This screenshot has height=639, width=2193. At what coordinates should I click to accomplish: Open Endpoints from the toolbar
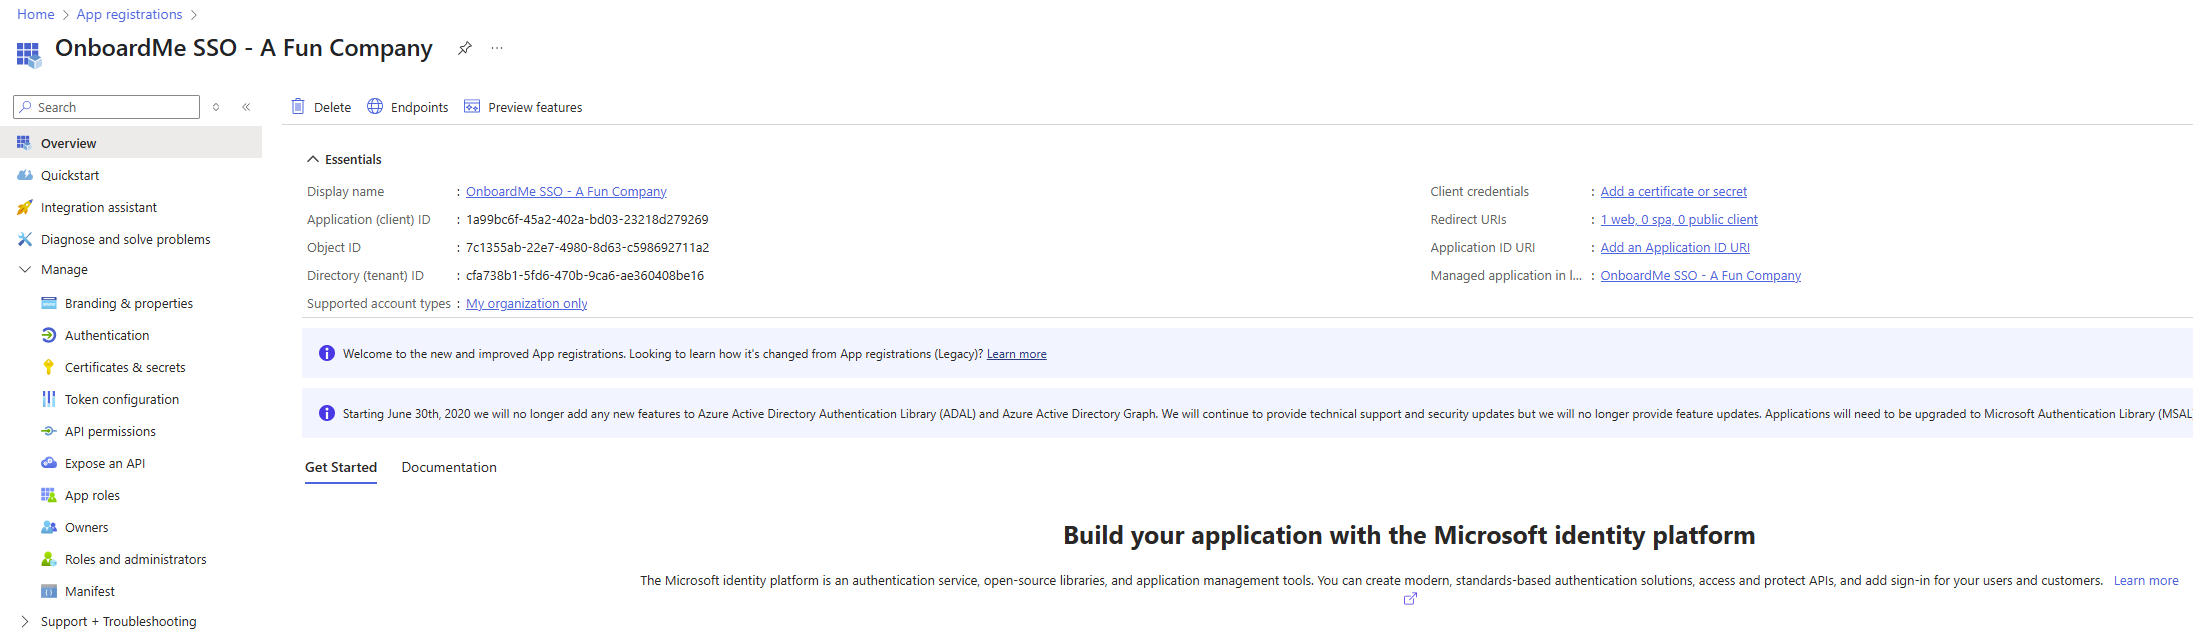click(x=408, y=107)
